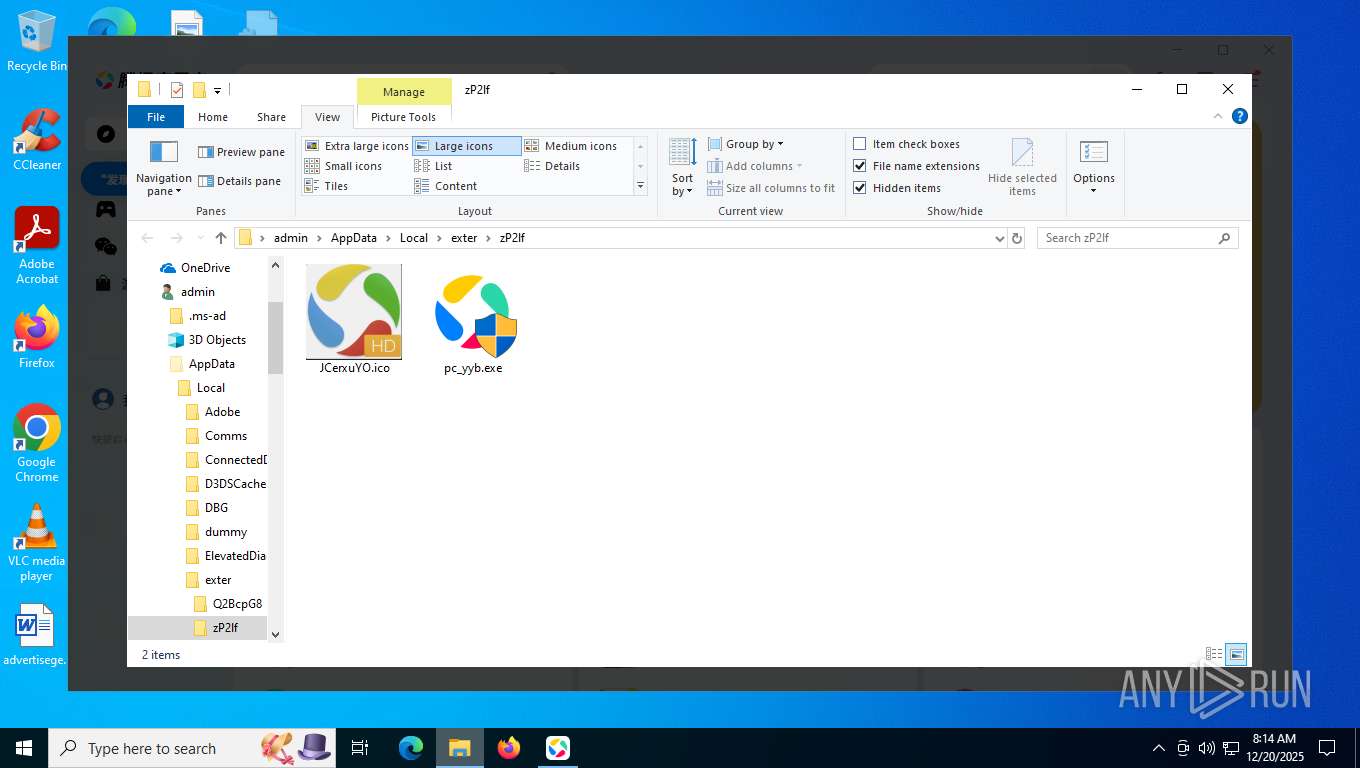Open folder Options
The height and width of the screenshot is (768, 1360).
[1094, 168]
